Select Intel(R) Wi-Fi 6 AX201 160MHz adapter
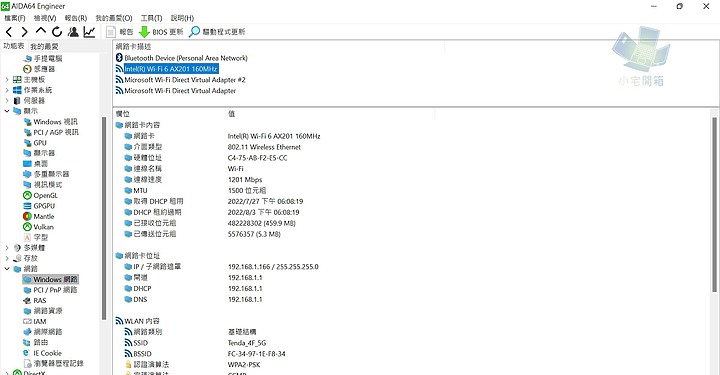 [x=167, y=69]
